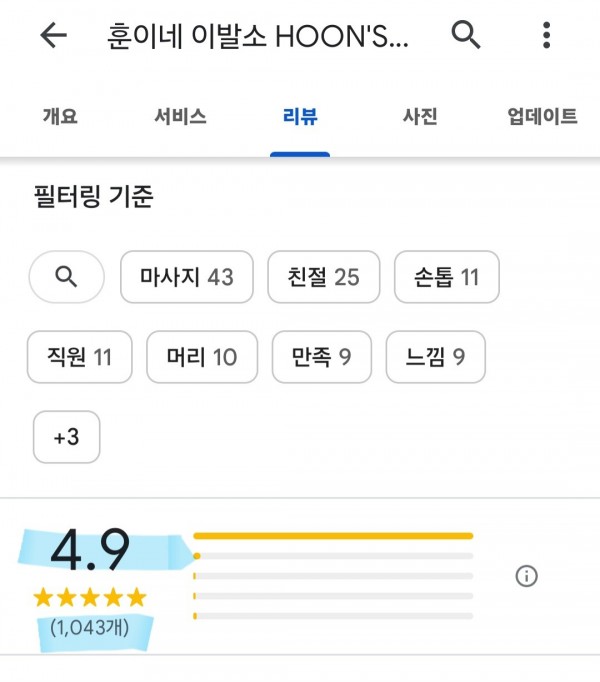The width and height of the screenshot is (600, 682).
Task: Filter reviews by 직원 11
Action: (80, 356)
